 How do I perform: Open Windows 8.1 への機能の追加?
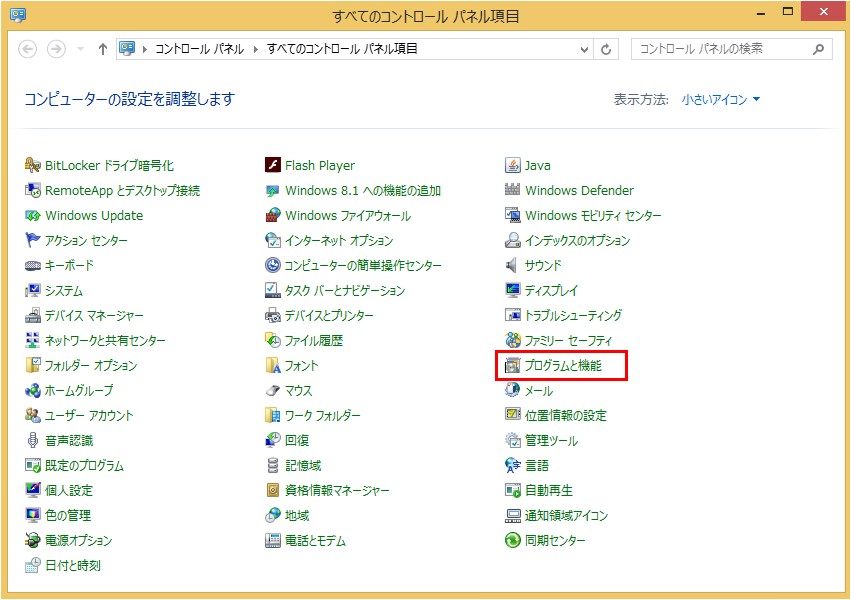click(x=353, y=190)
